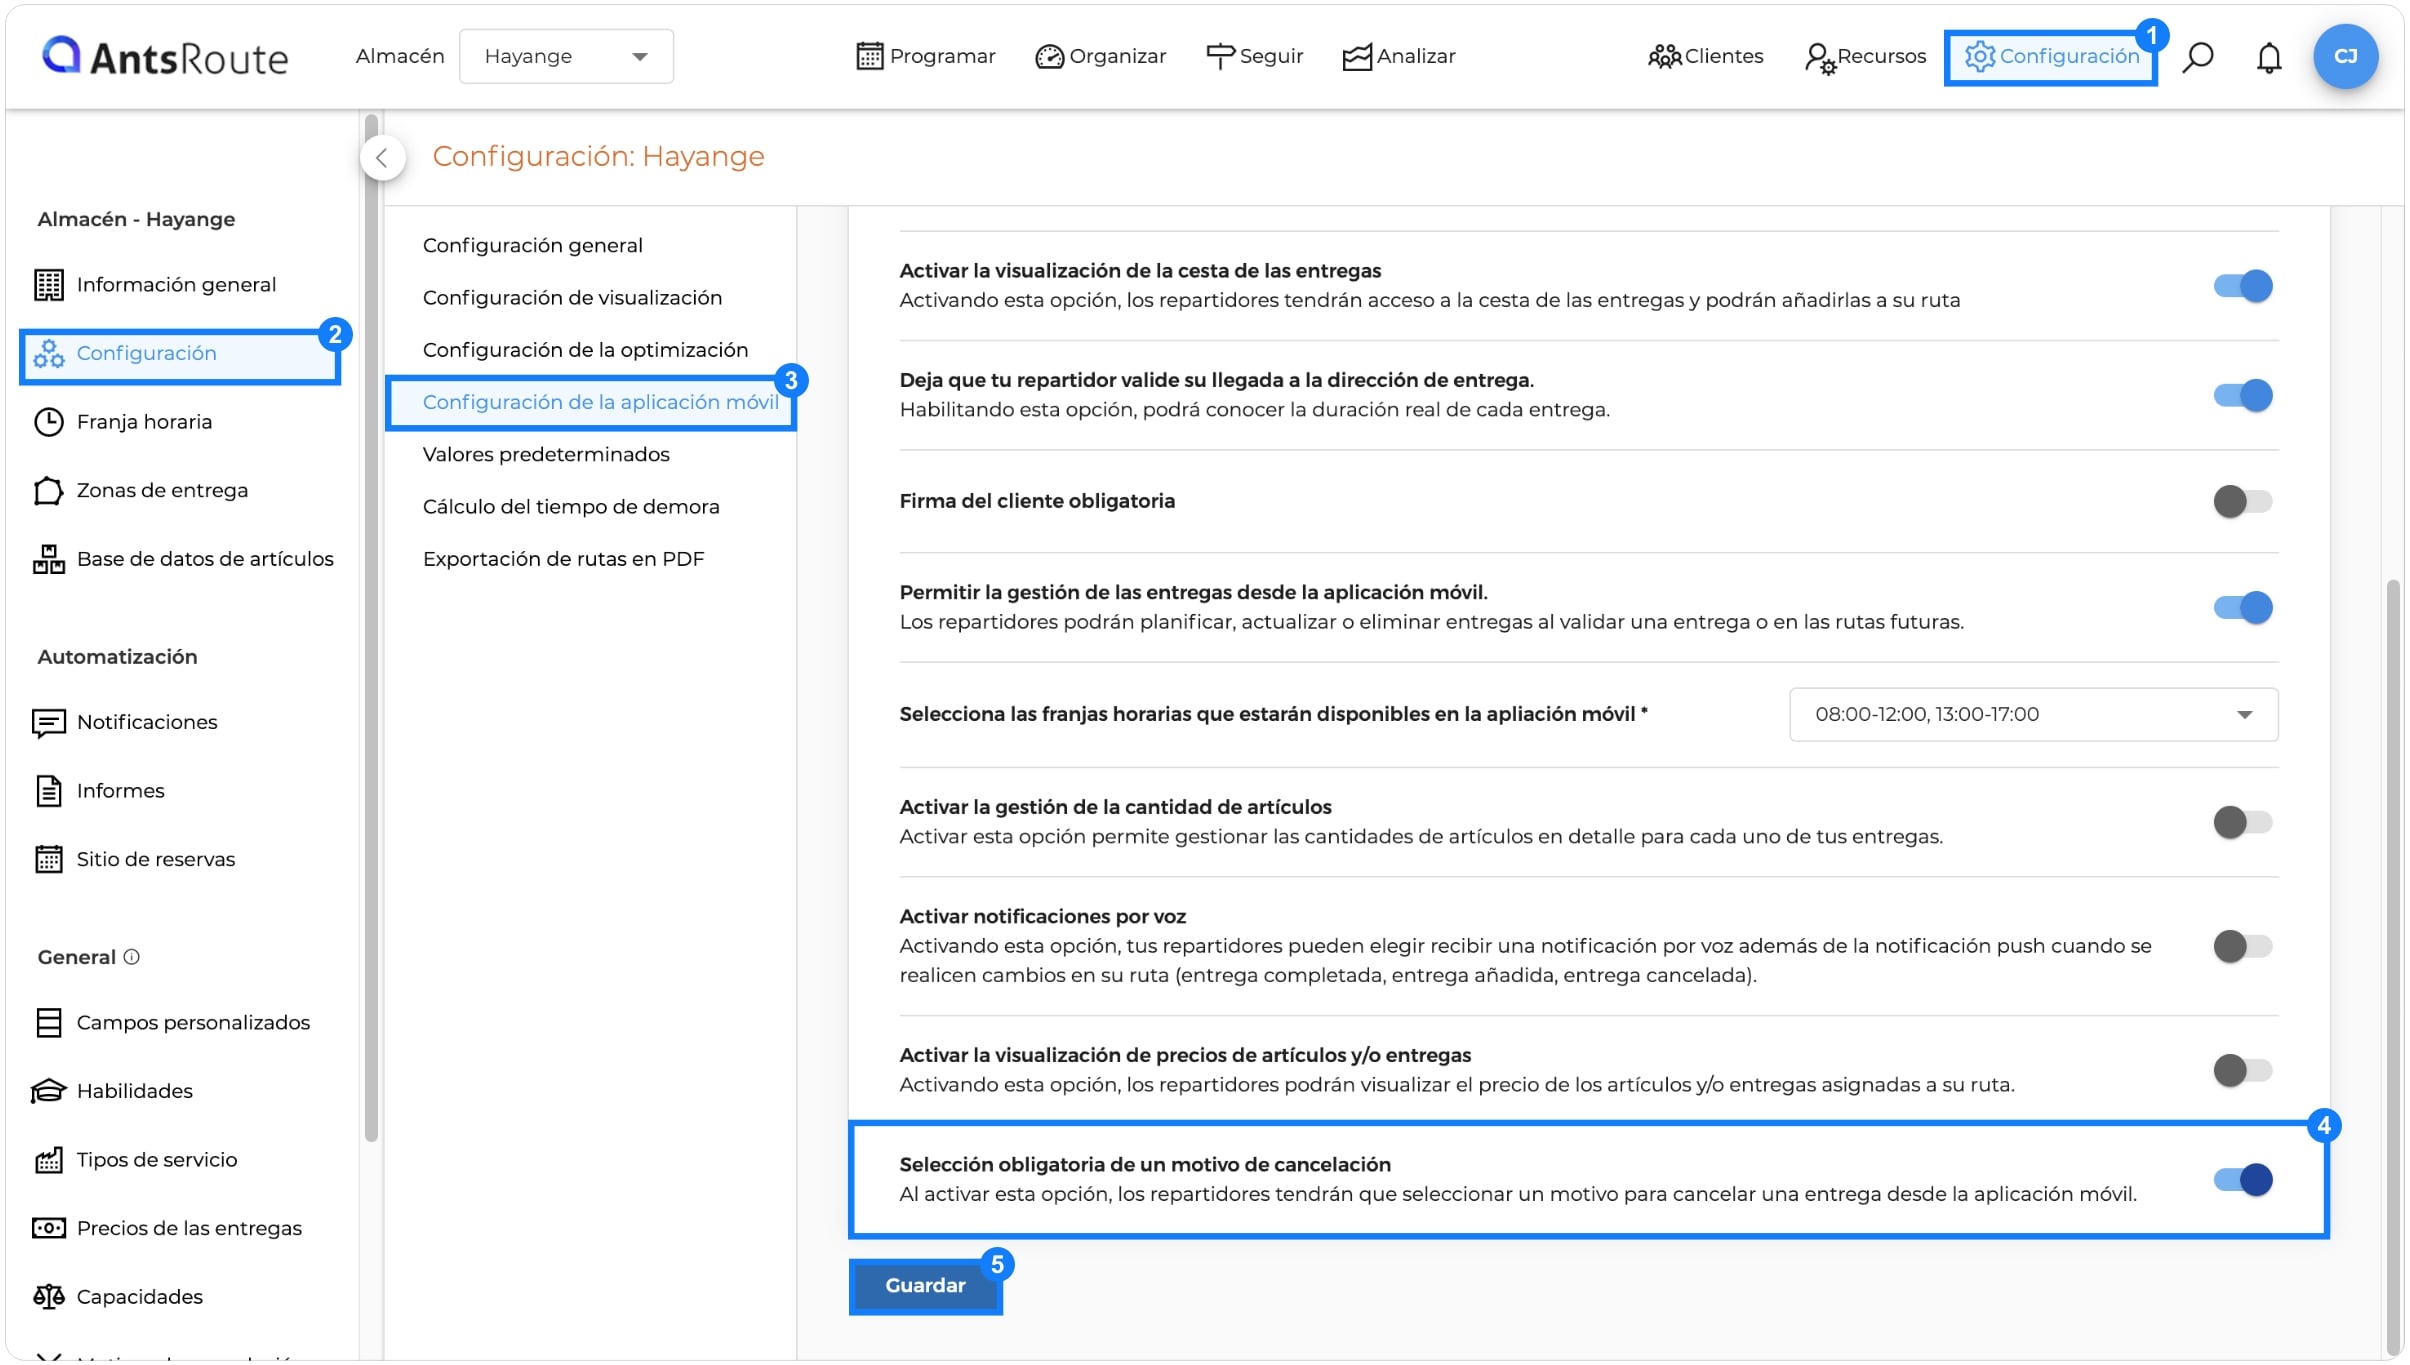Toggle visualización de la cesta de las entregas
This screenshot has width=2410, height=1365.
pyautogui.click(x=2242, y=286)
